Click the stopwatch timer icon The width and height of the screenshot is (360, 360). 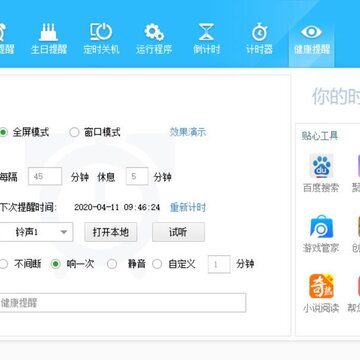[x=259, y=32]
